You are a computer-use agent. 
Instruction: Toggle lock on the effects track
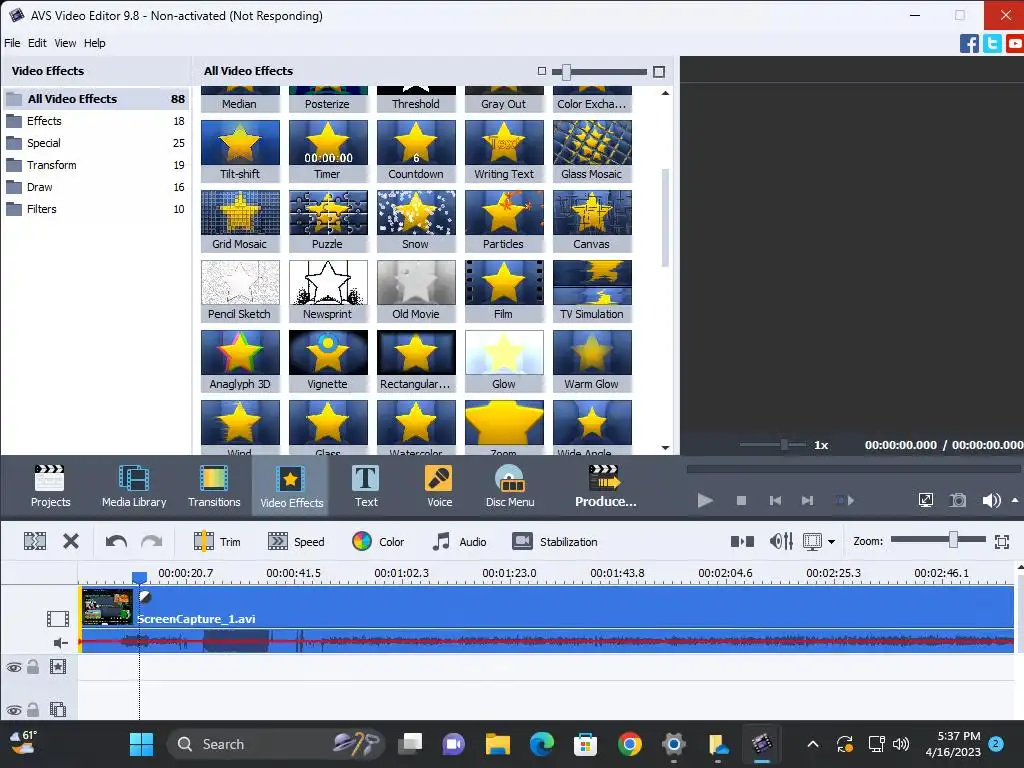tap(33, 667)
